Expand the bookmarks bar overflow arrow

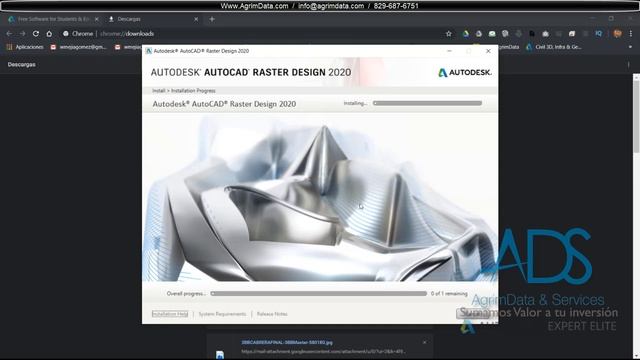point(630,47)
